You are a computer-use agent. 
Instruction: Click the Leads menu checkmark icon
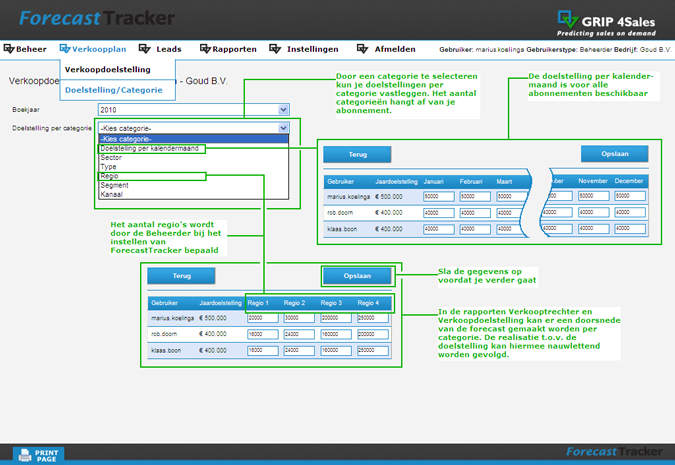(x=145, y=49)
